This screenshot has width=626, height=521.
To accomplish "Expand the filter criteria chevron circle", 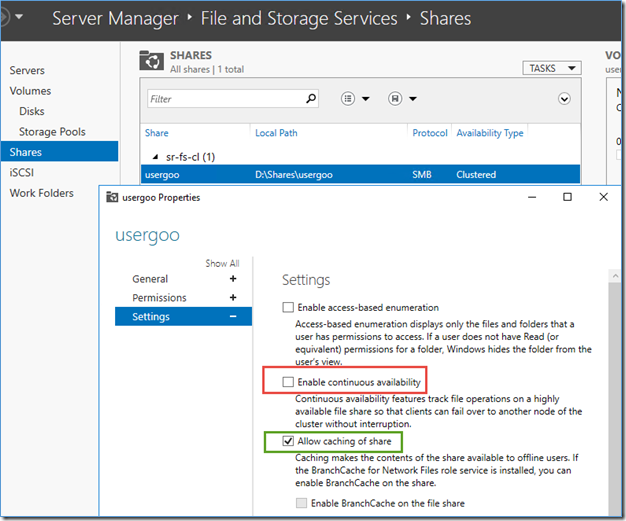I will [x=564, y=99].
